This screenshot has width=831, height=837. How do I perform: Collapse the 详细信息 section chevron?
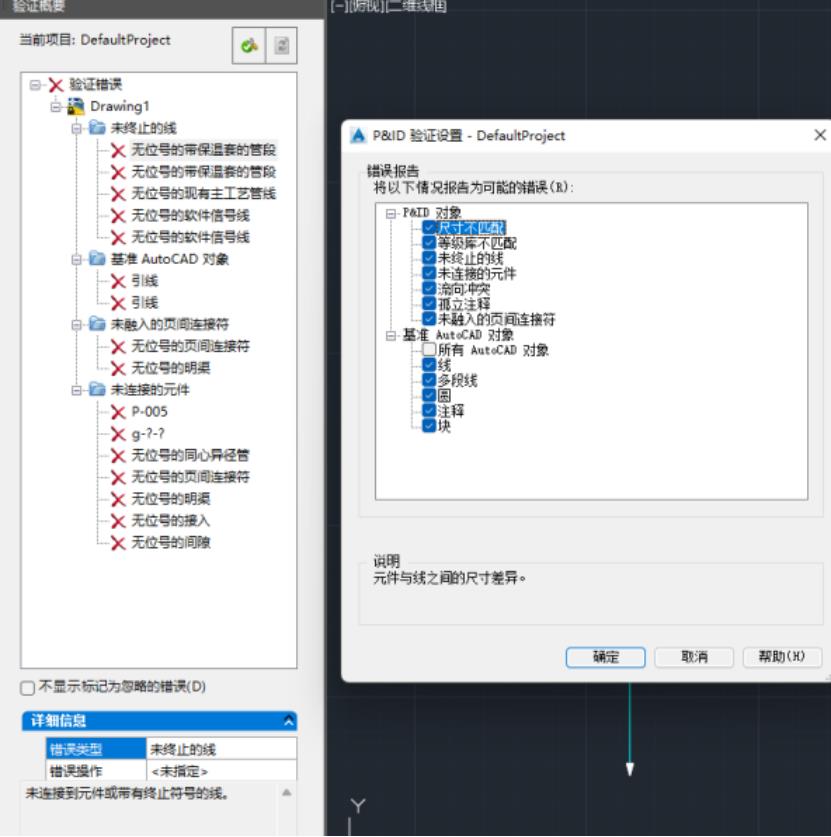coord(289,721)
